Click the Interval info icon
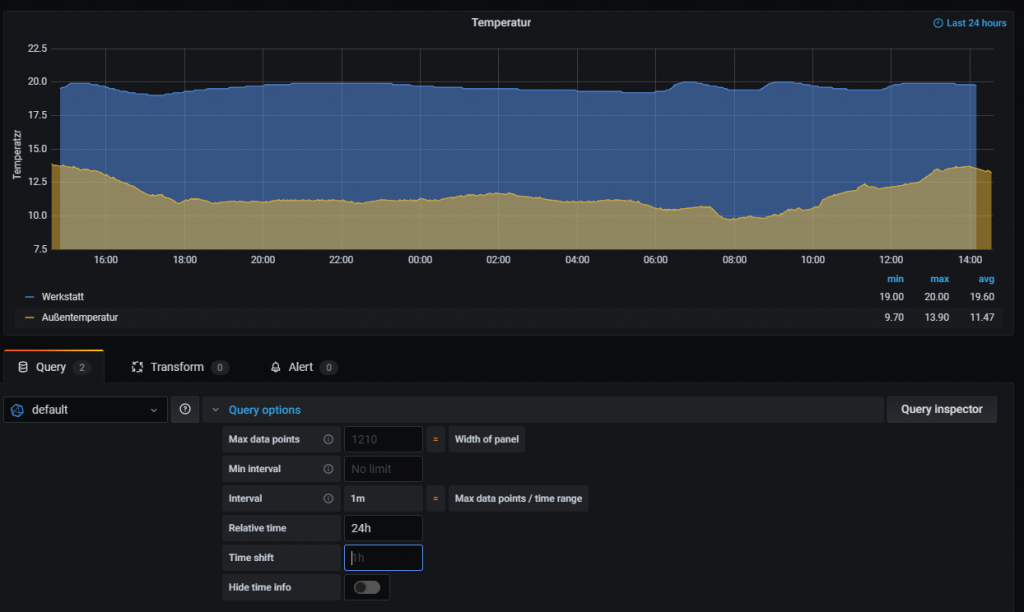1024x612 pixels. [x=328, y=498]
